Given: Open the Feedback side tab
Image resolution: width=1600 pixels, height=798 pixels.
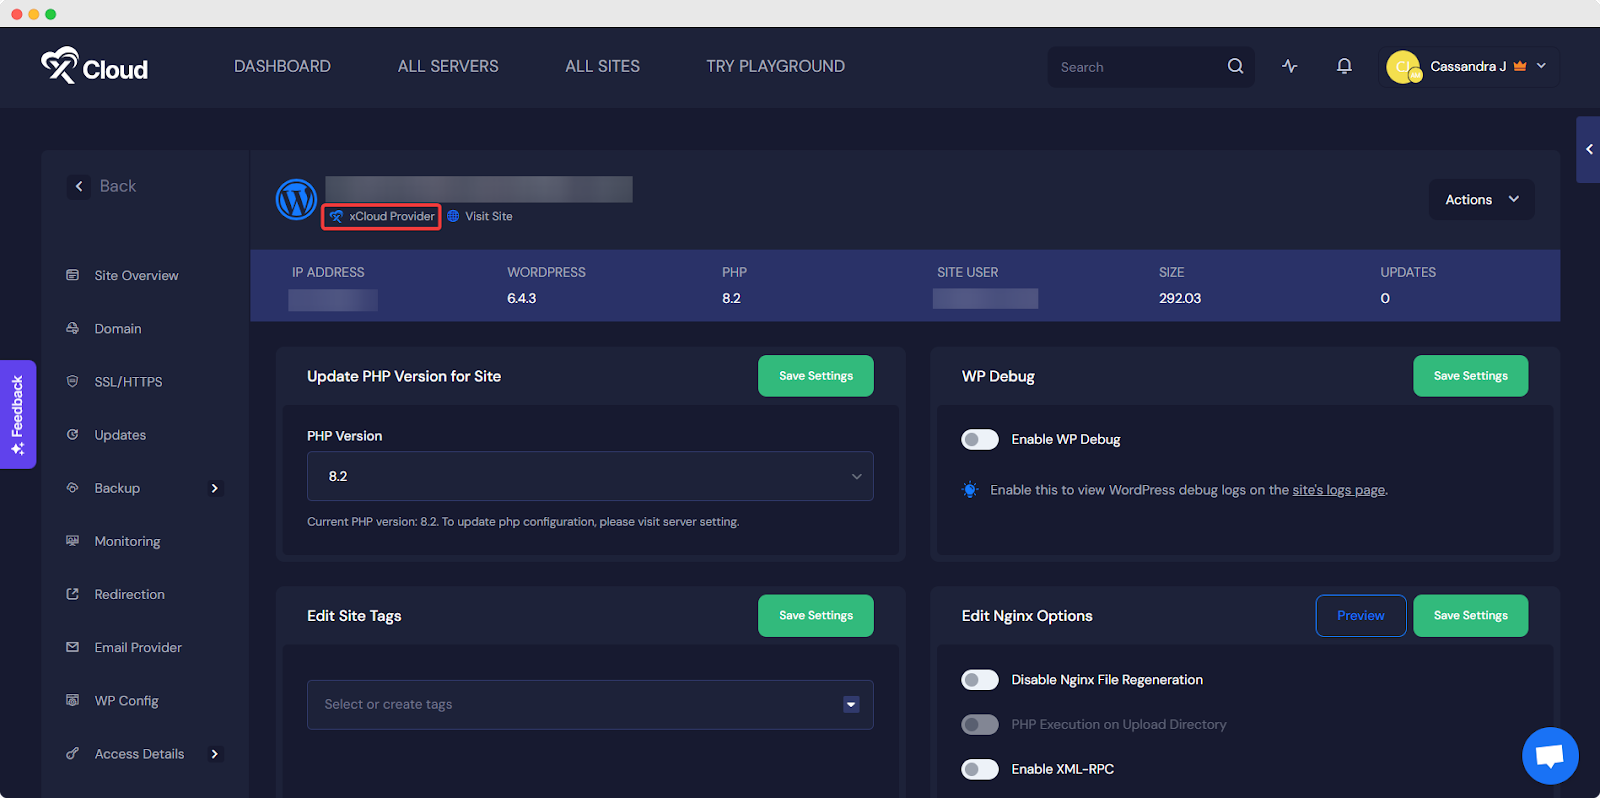Looking at the screenshot, I should coord(18,414).
